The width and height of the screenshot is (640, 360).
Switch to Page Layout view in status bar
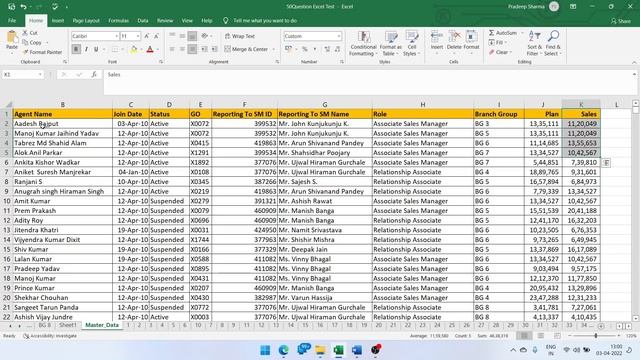(x=540, y=336)
